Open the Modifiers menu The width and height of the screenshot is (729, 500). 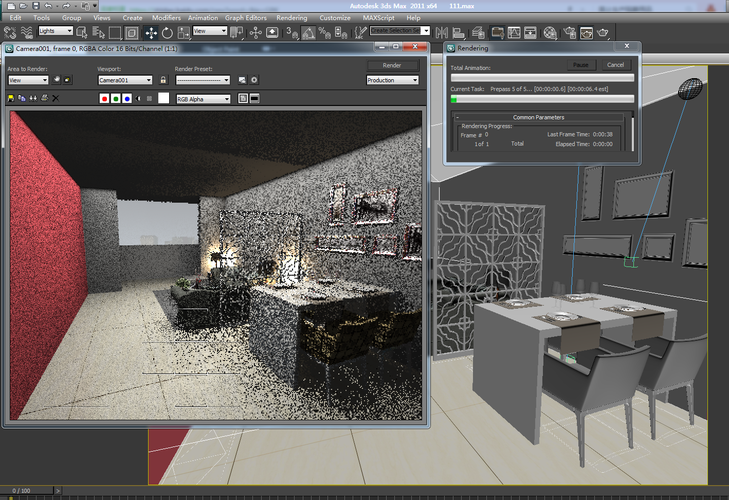pyautogui.click(x=165, y=18)
